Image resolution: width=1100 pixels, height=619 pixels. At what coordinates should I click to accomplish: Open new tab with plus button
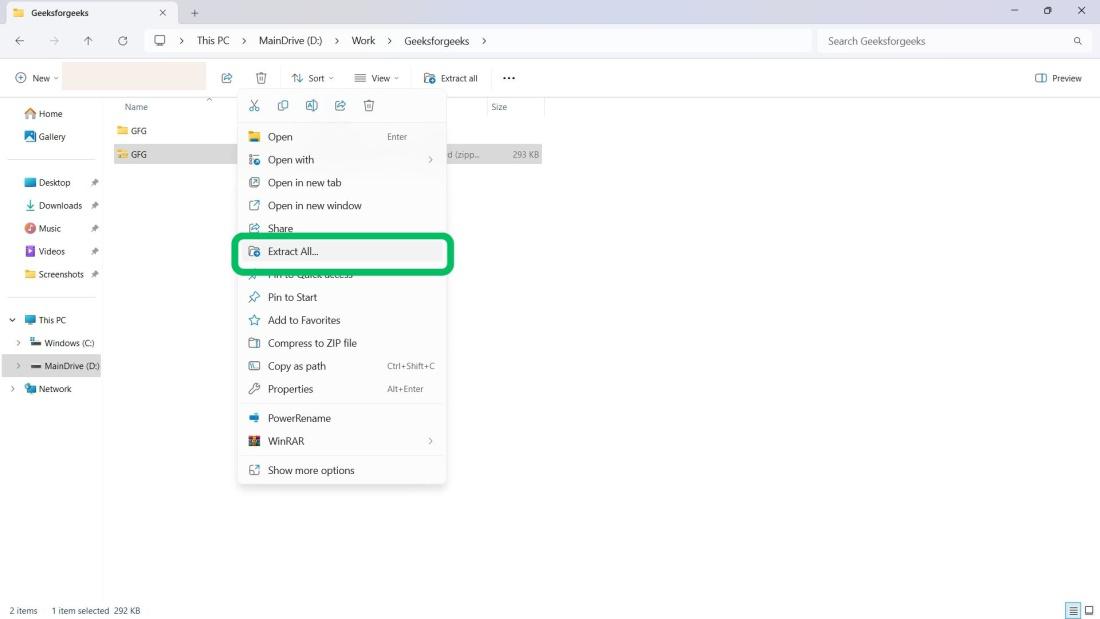[194, 13]
